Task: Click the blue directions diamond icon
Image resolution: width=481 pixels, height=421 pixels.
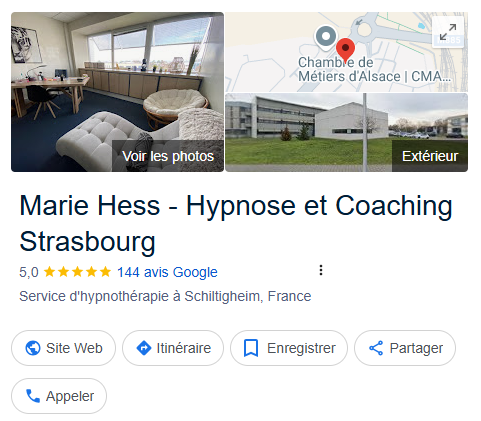Action: (144, 348)
